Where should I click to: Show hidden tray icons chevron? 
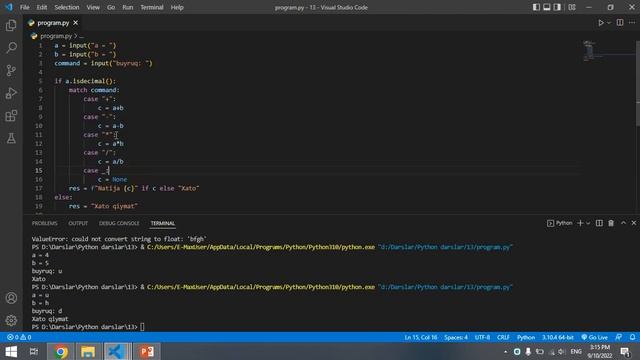505,351
